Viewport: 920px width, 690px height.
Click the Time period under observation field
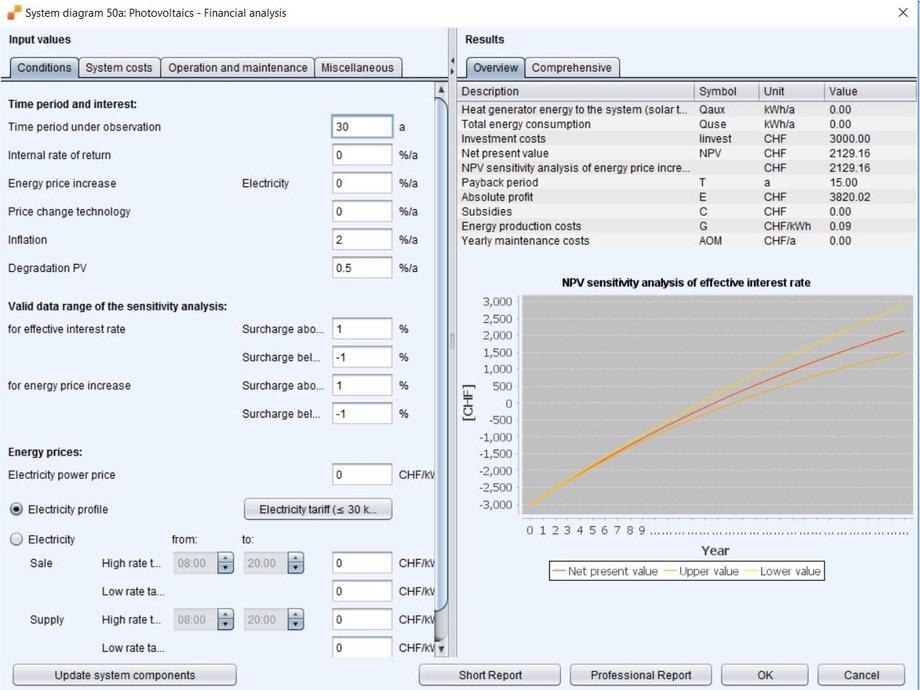(362, 127)
